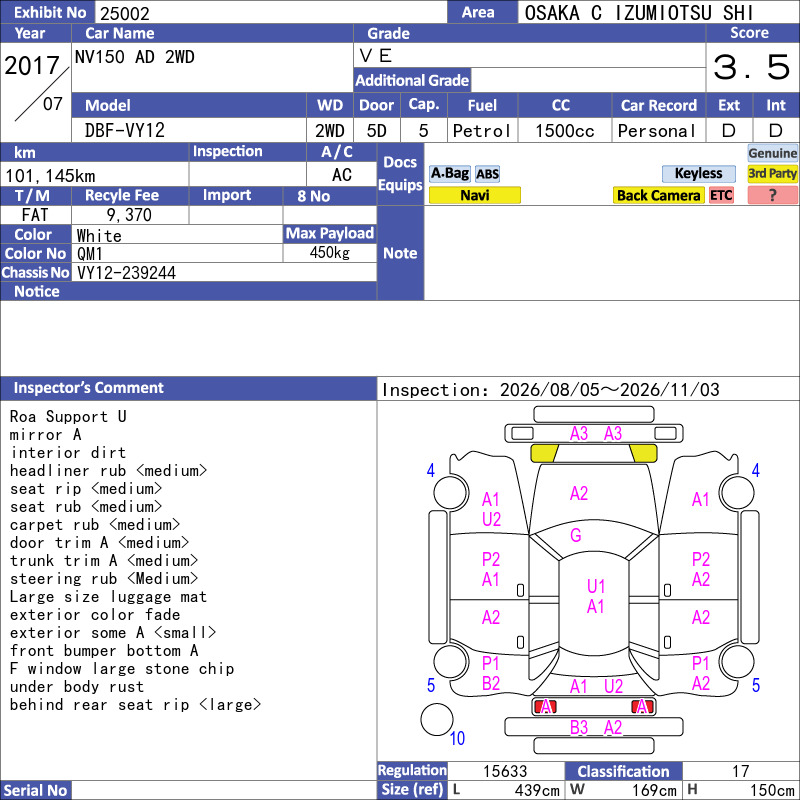
Task: Click the model code DBF-VY12
Action: click(124, 131)
